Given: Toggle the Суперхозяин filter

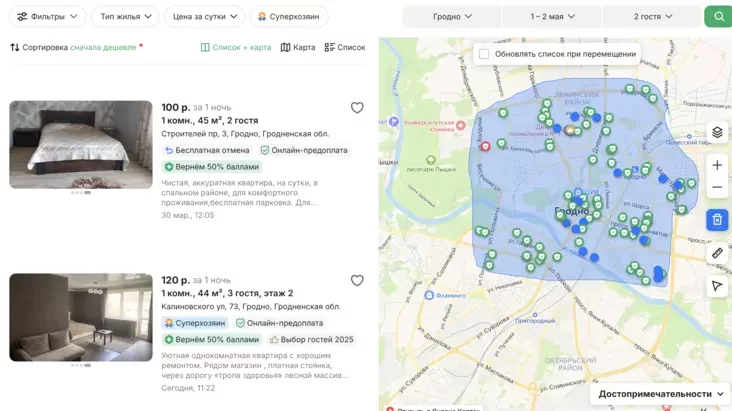Looking at the screenshot, I should 289,17.
